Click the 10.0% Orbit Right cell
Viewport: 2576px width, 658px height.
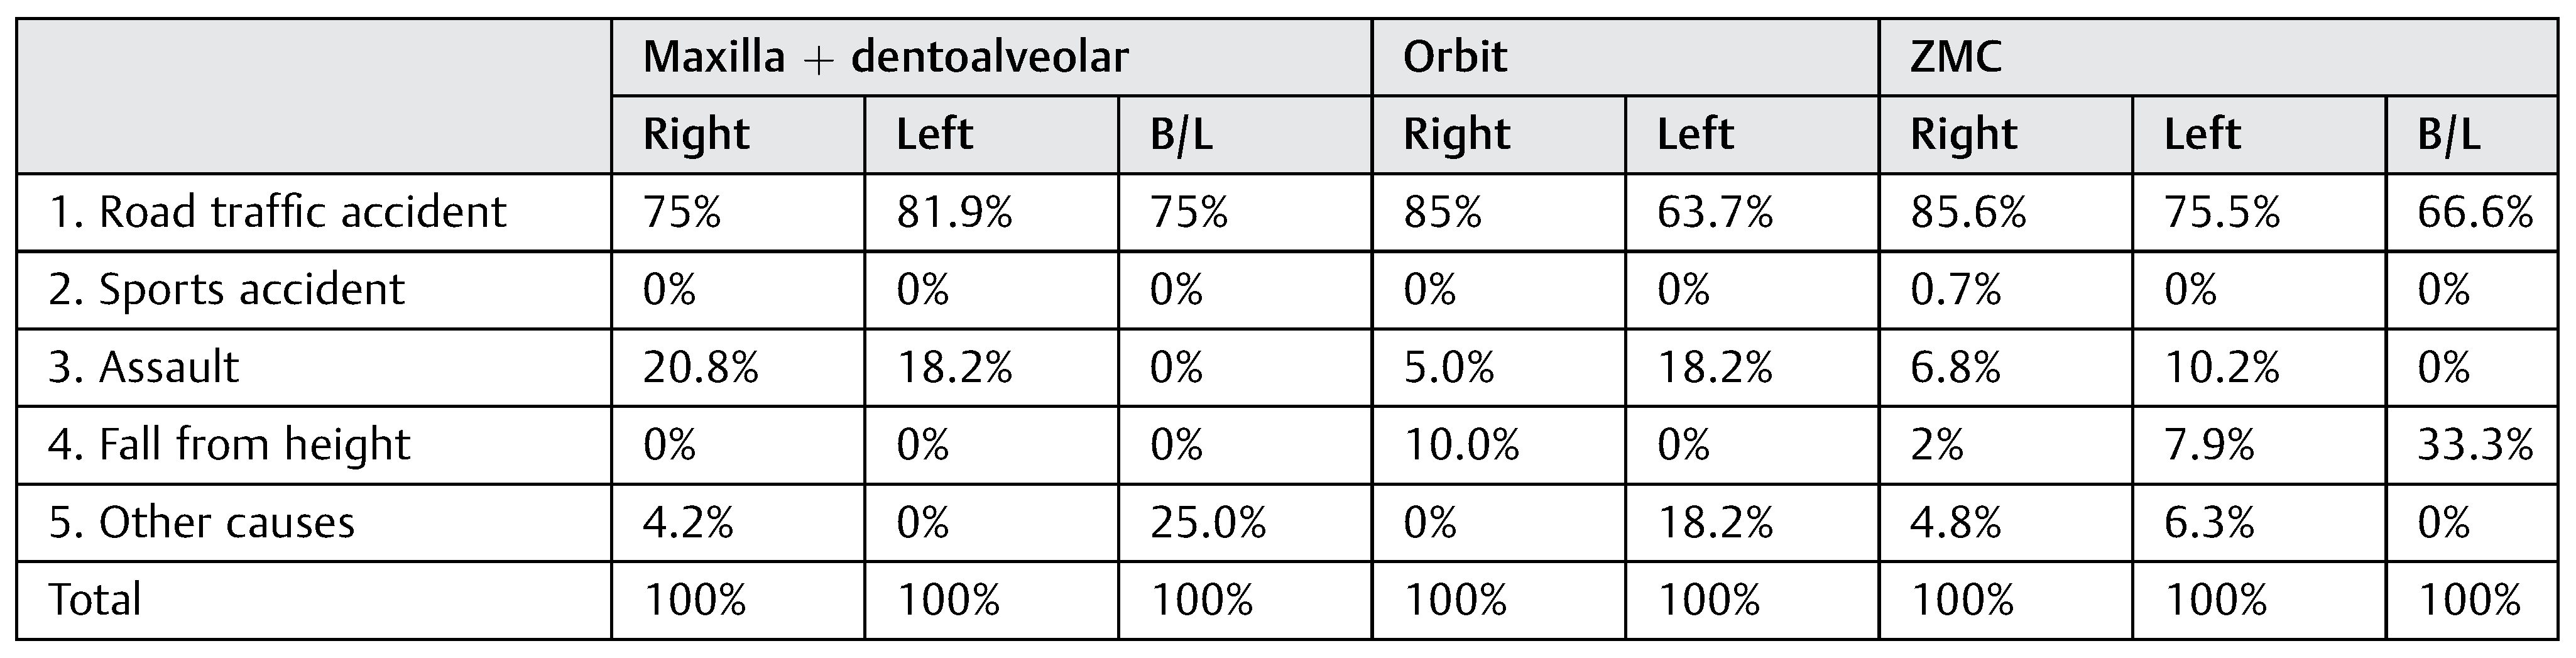1461,444
